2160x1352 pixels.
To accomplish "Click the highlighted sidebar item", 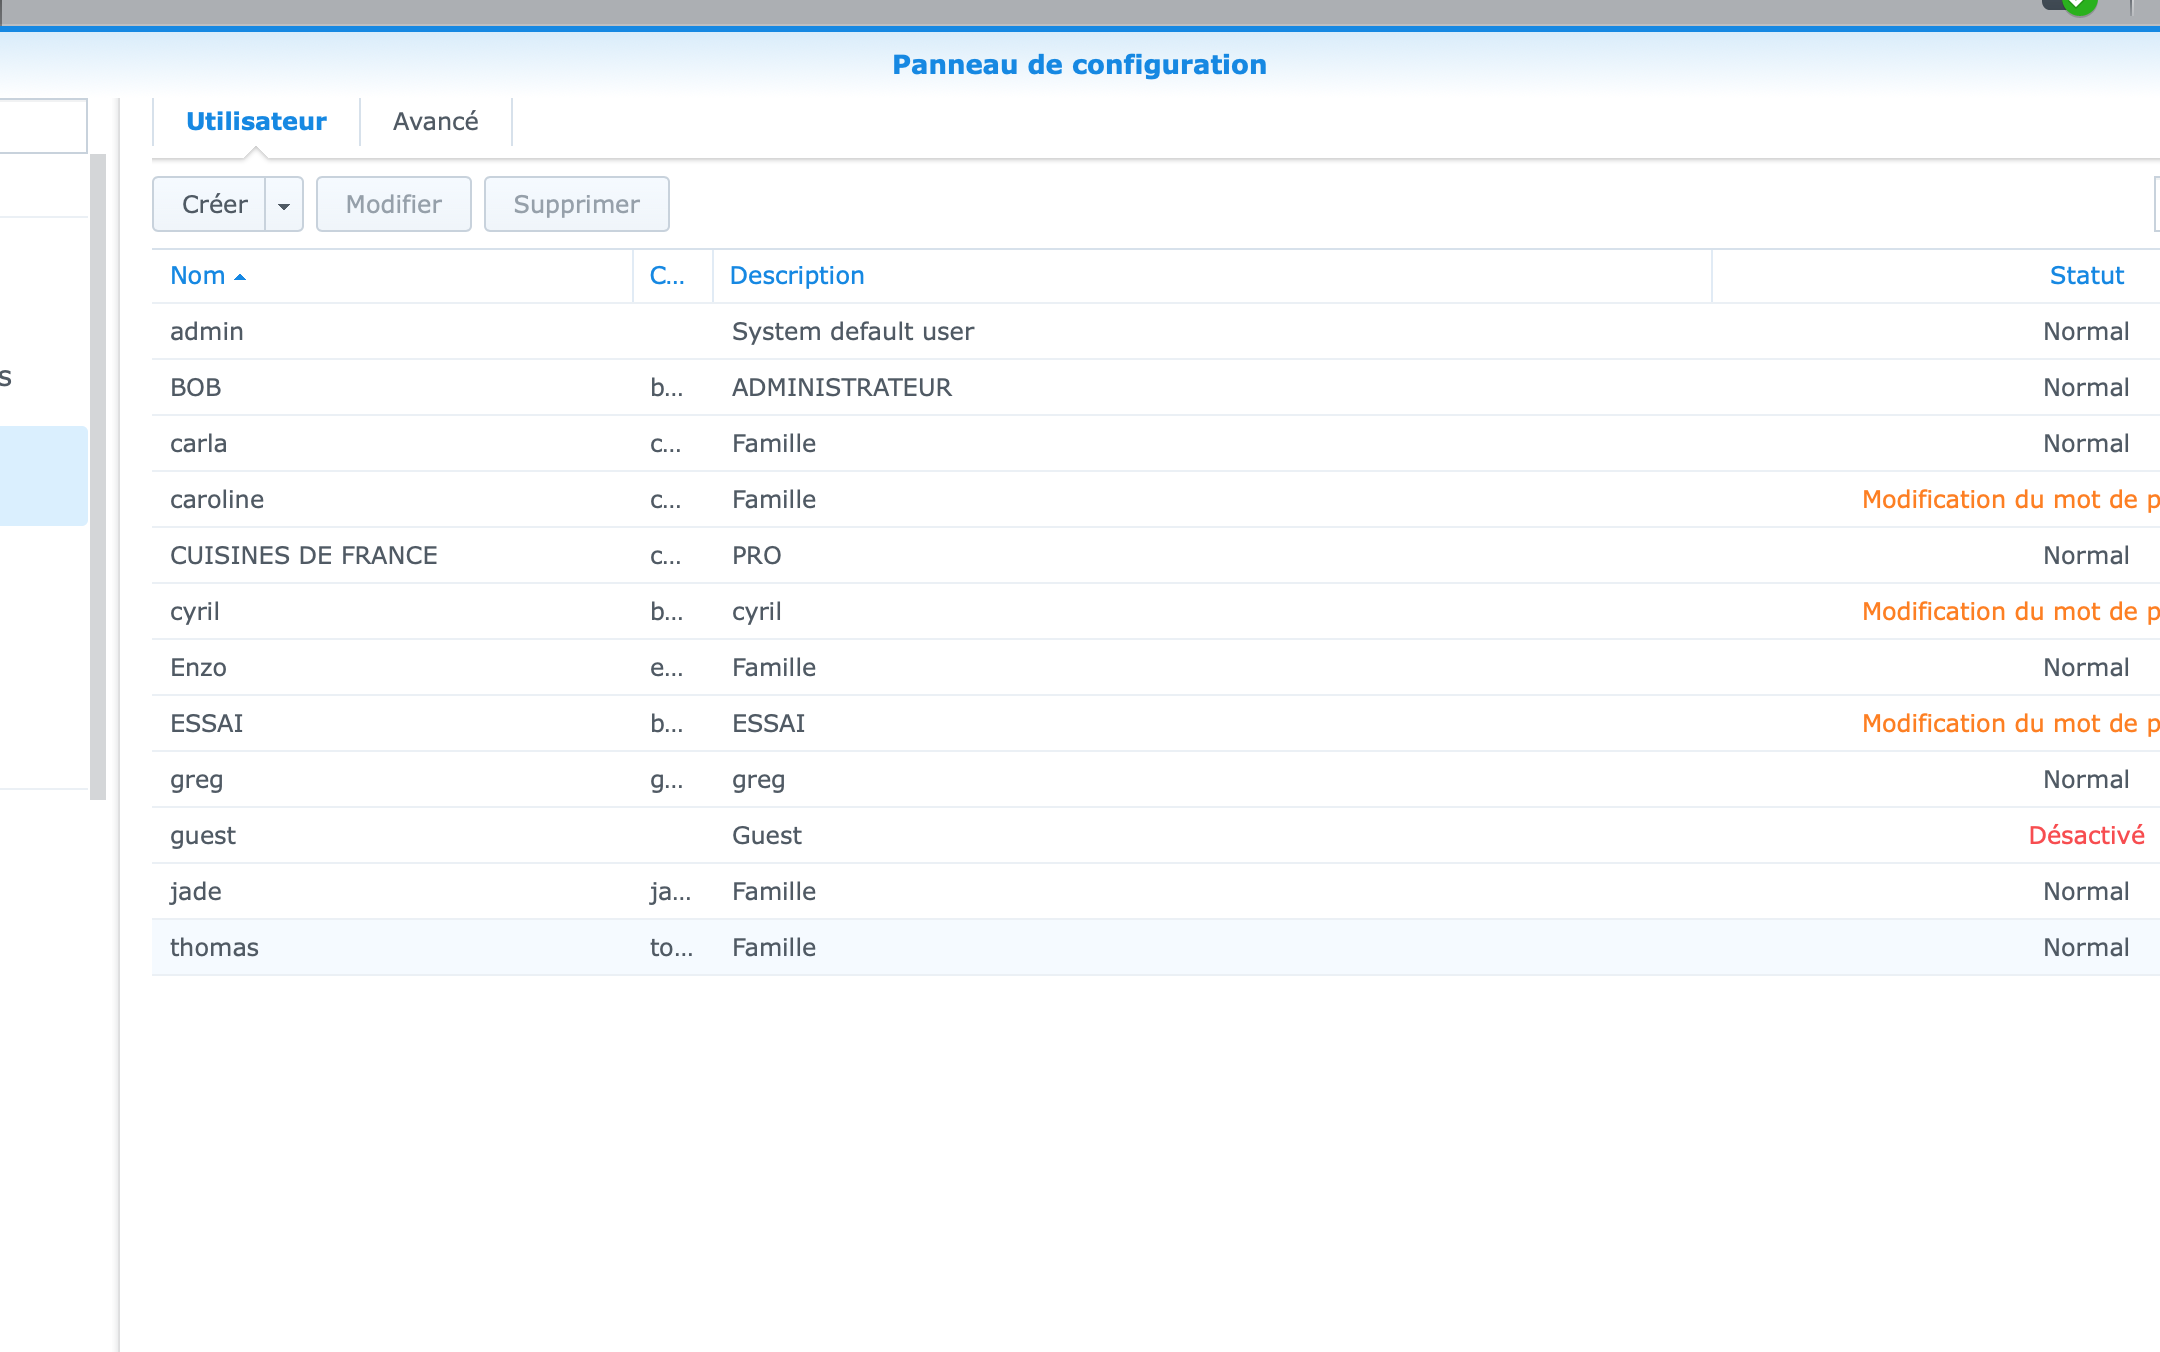I will point(44,476).
